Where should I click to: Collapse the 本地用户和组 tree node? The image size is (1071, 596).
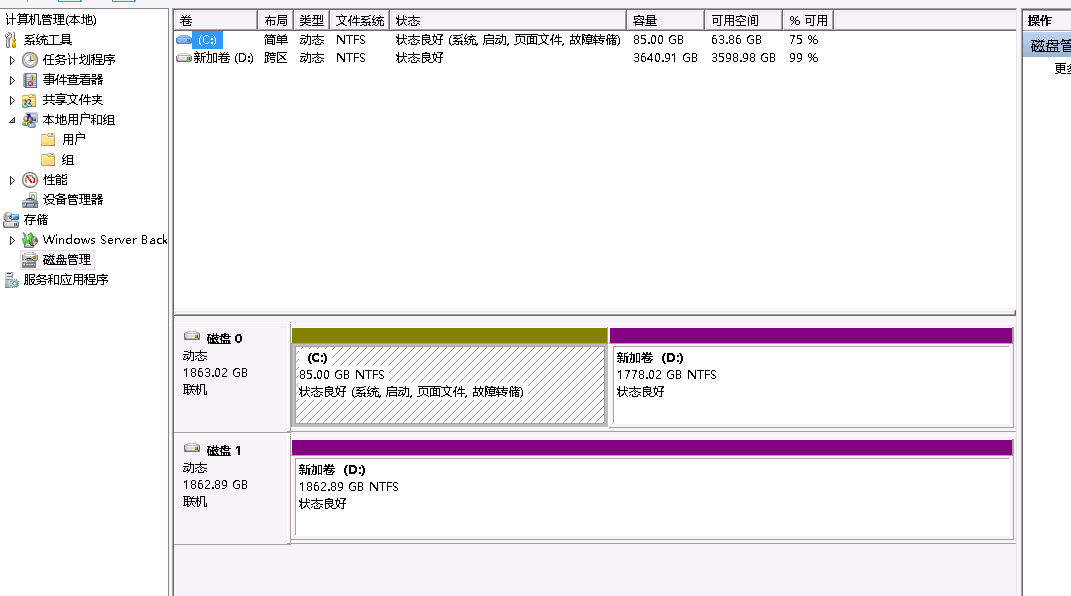(x=12, y=120)
